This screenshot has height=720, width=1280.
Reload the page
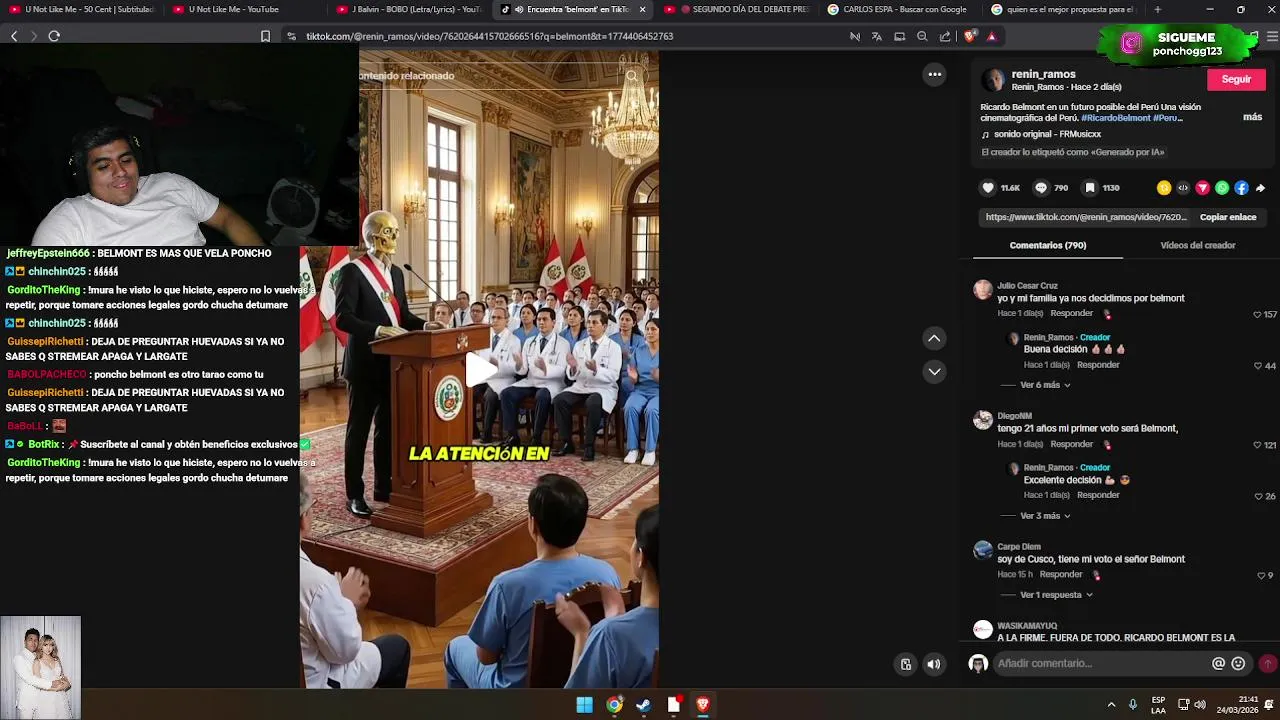[x=54, y=36]
